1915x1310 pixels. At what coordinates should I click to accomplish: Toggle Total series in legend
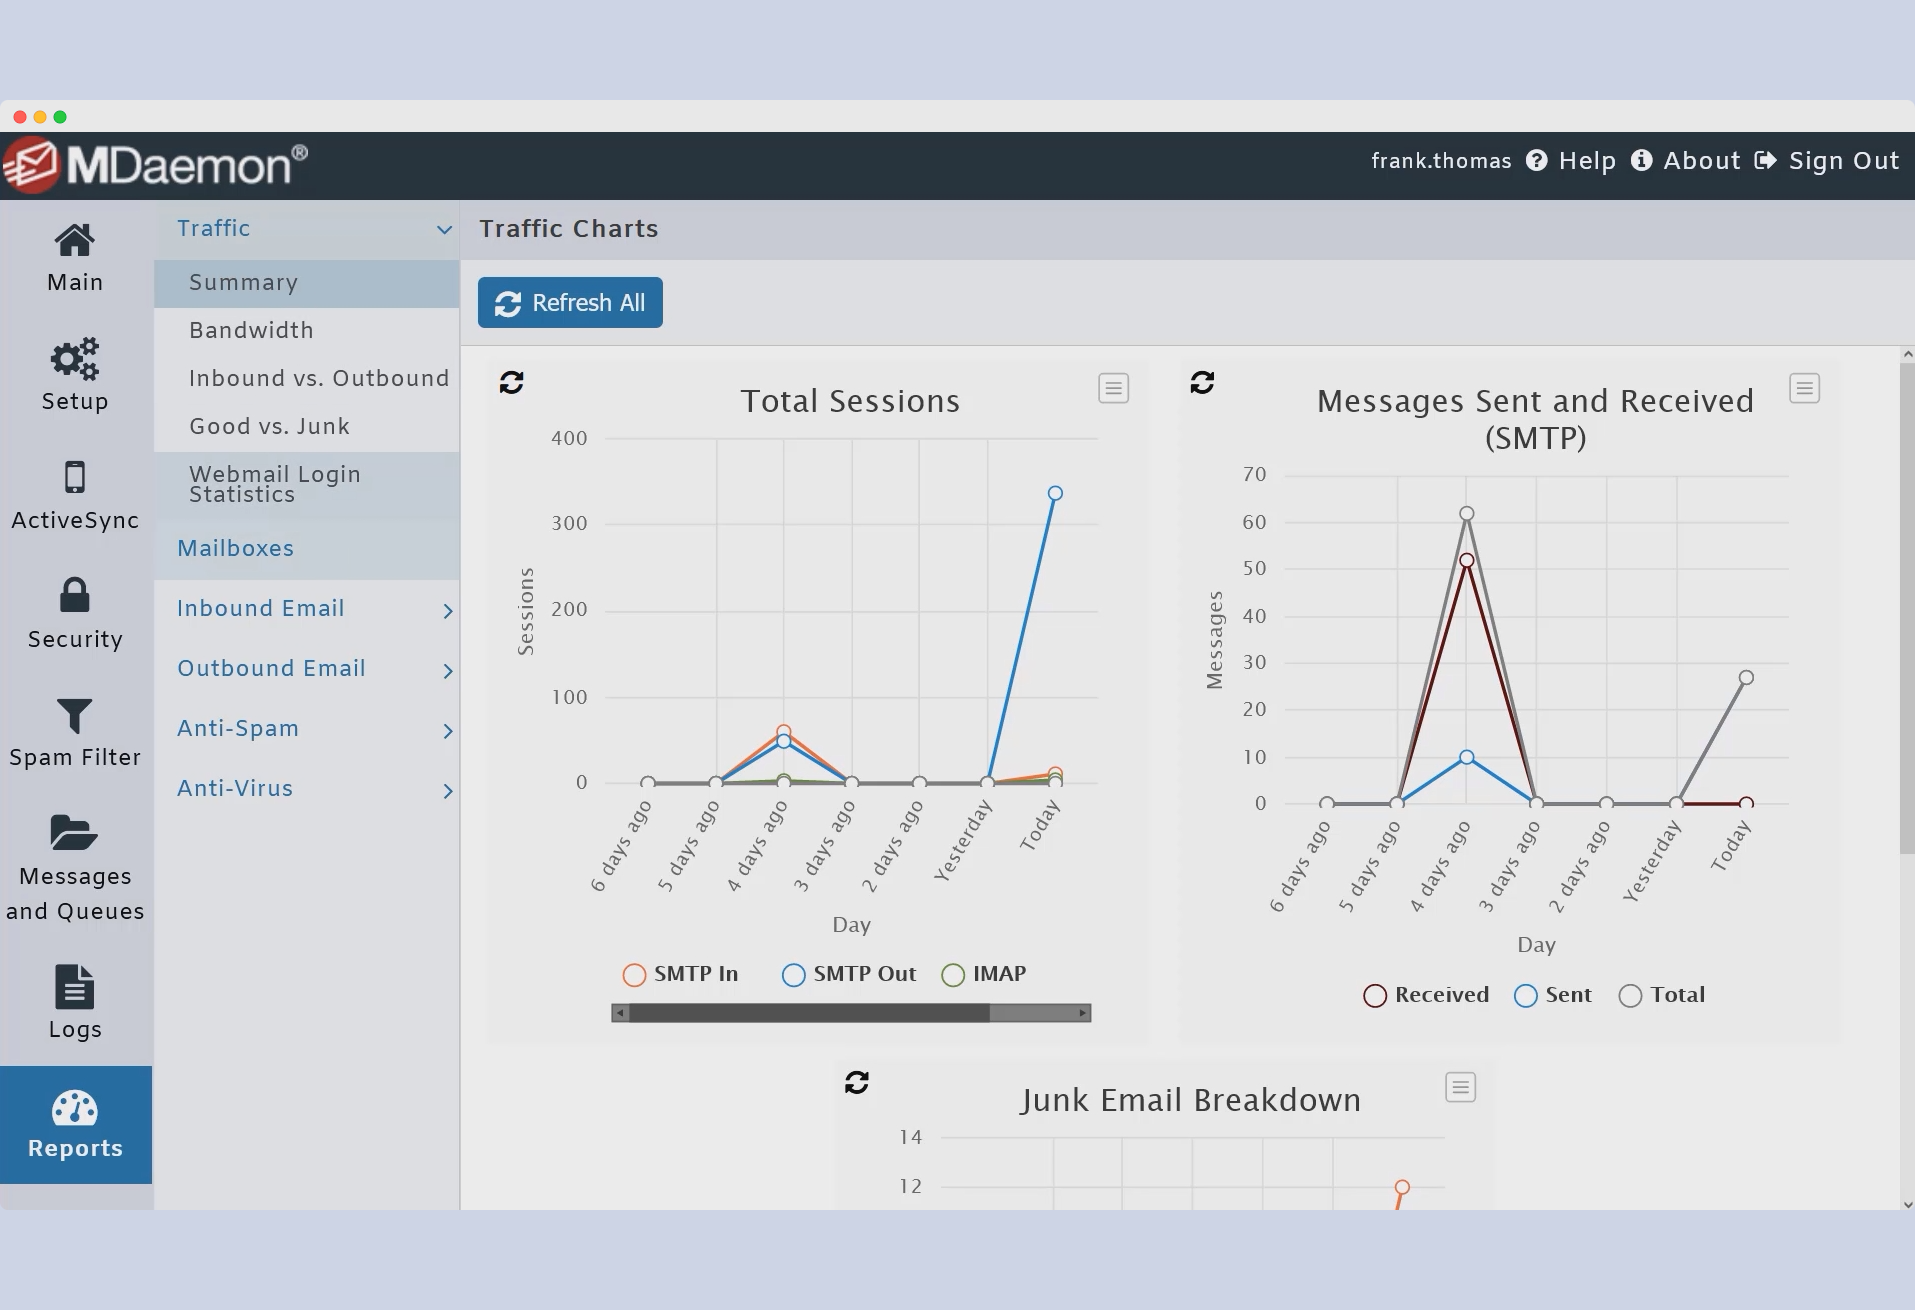tap(1662, 995)
